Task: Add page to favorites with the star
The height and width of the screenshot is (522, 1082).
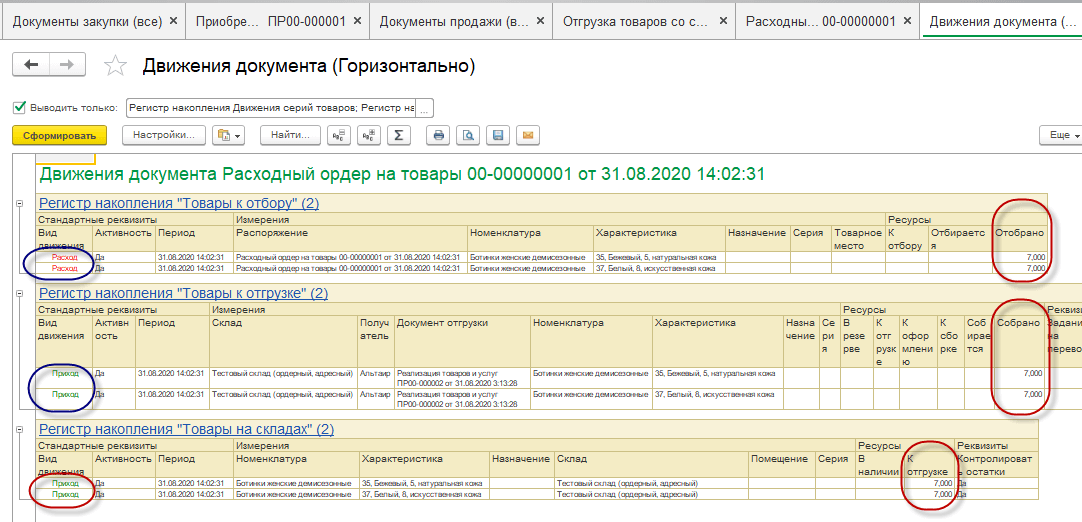Action: click(115, 66)
